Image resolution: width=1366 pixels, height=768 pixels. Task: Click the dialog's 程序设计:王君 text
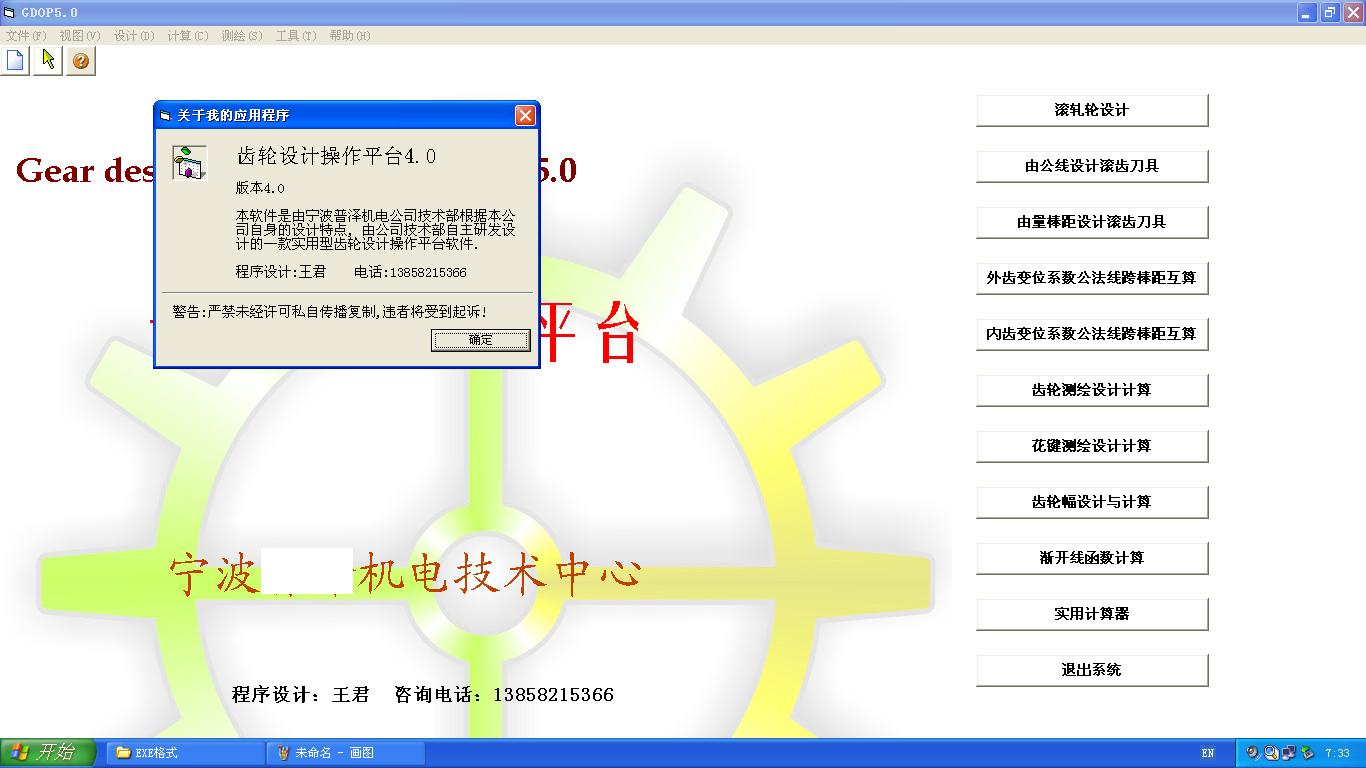pos(281,272)
